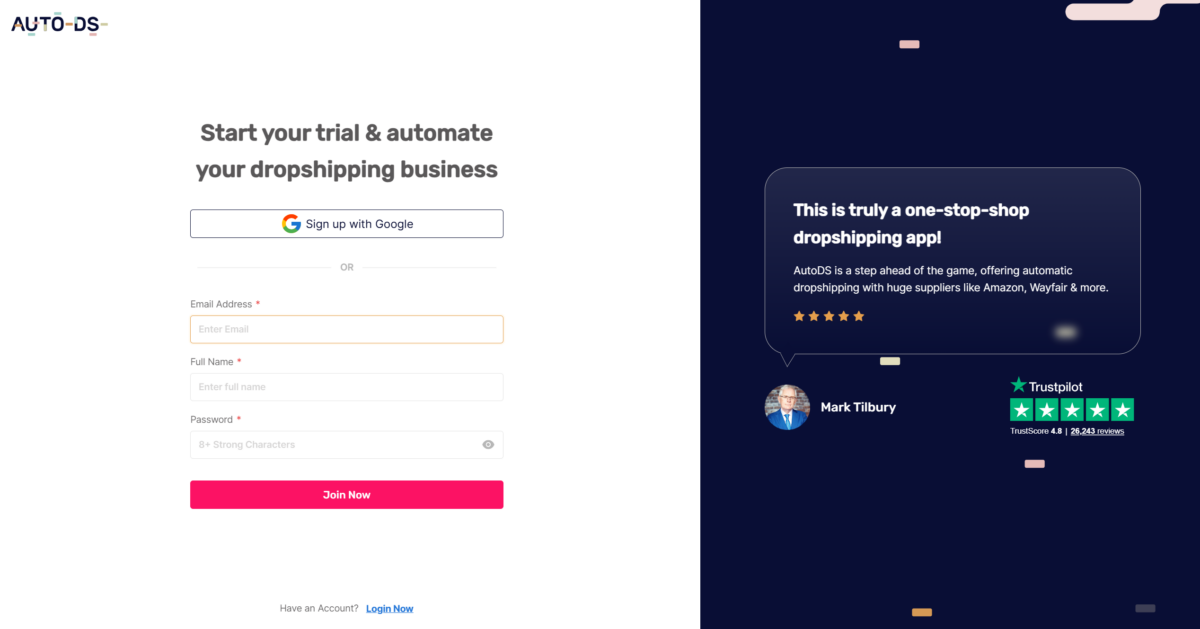This screenshot has height=629, width=1200.
Task: Click the Google logo icon on signup button
Action: 290,223
